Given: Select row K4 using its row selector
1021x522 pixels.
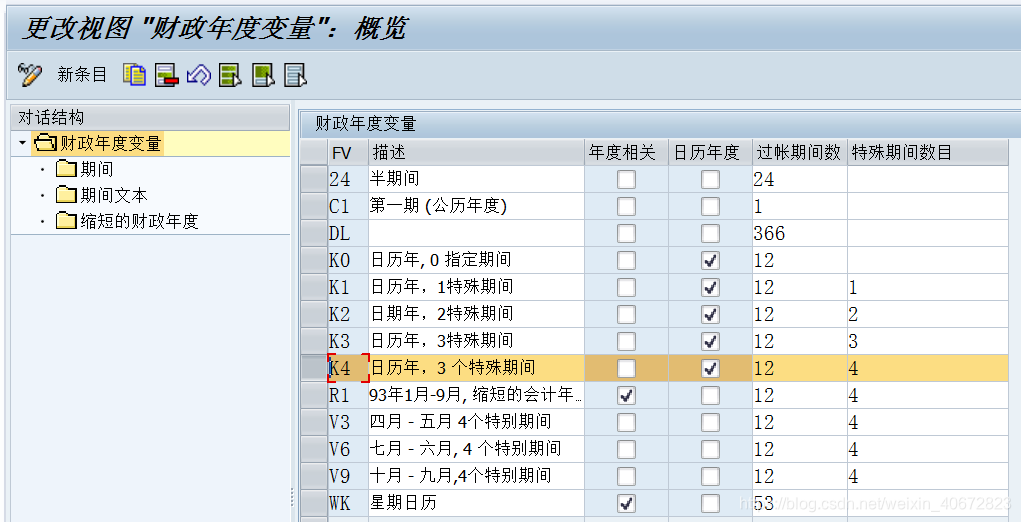Looking at the screenshot, I should tap(314, 368).
